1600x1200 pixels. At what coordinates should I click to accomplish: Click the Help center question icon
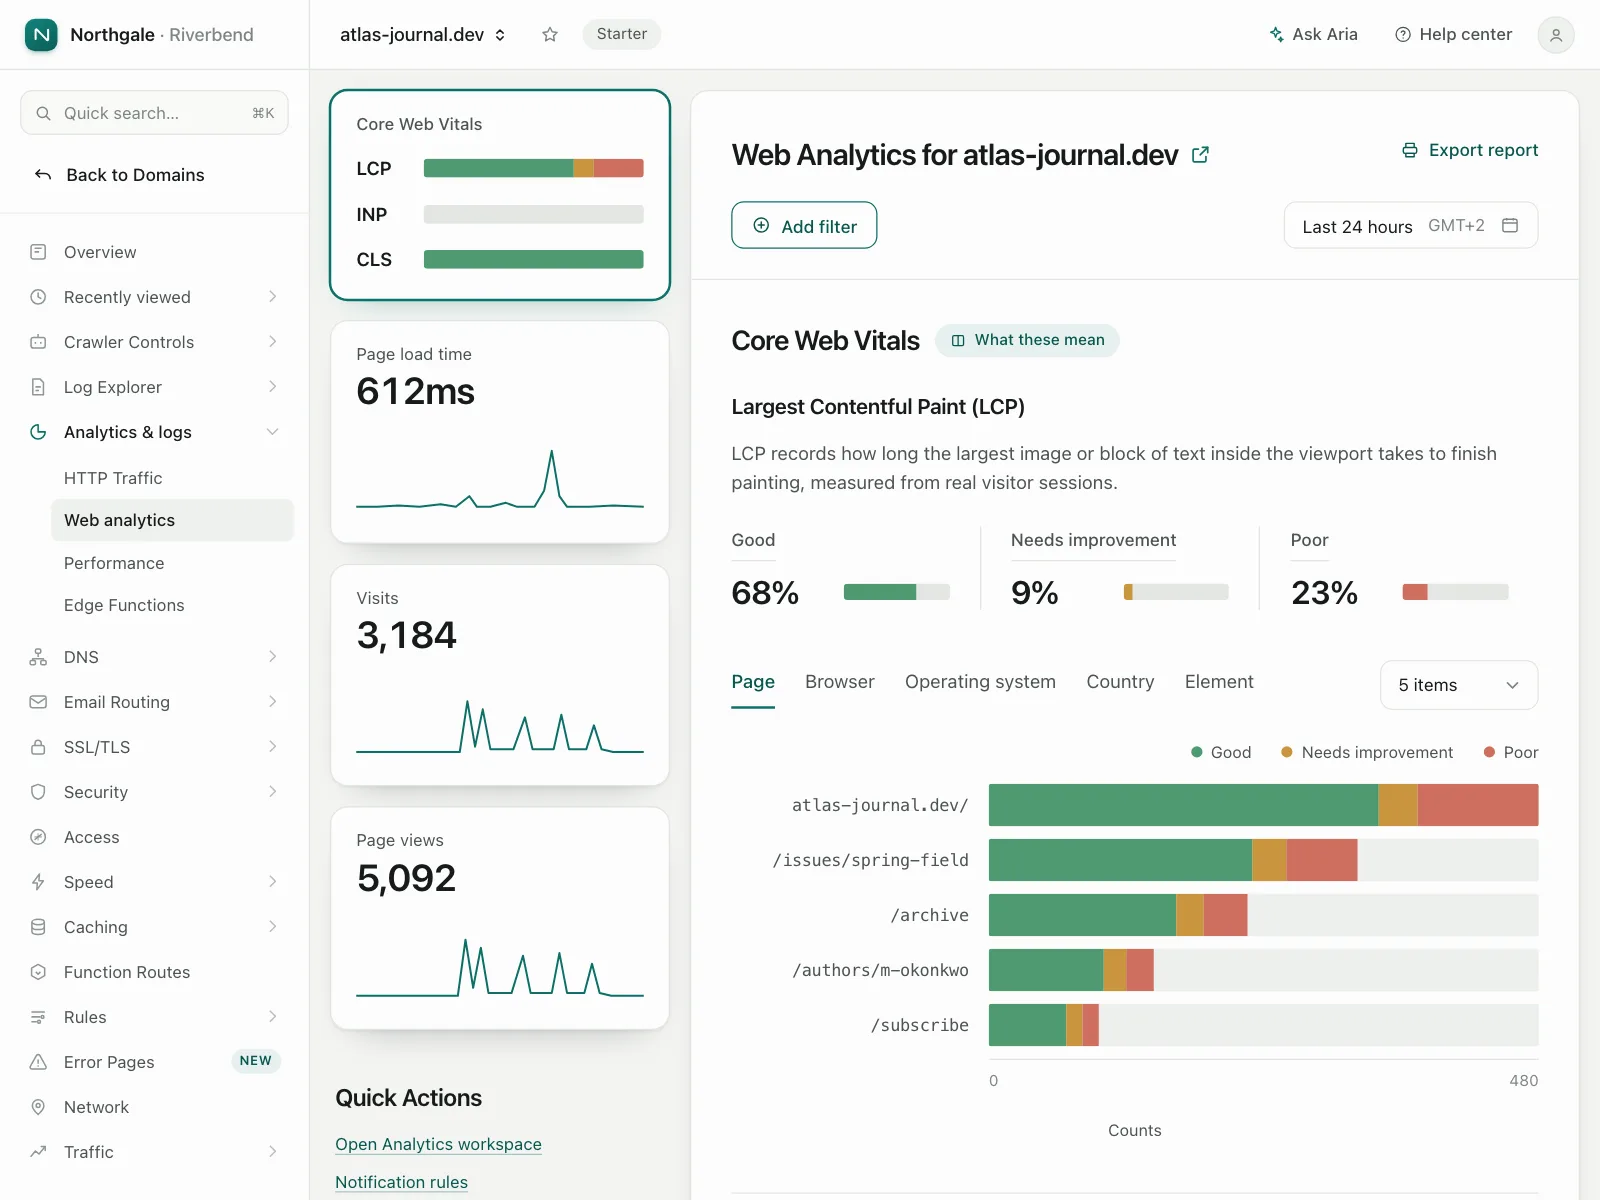click(x=1403, y=35)
